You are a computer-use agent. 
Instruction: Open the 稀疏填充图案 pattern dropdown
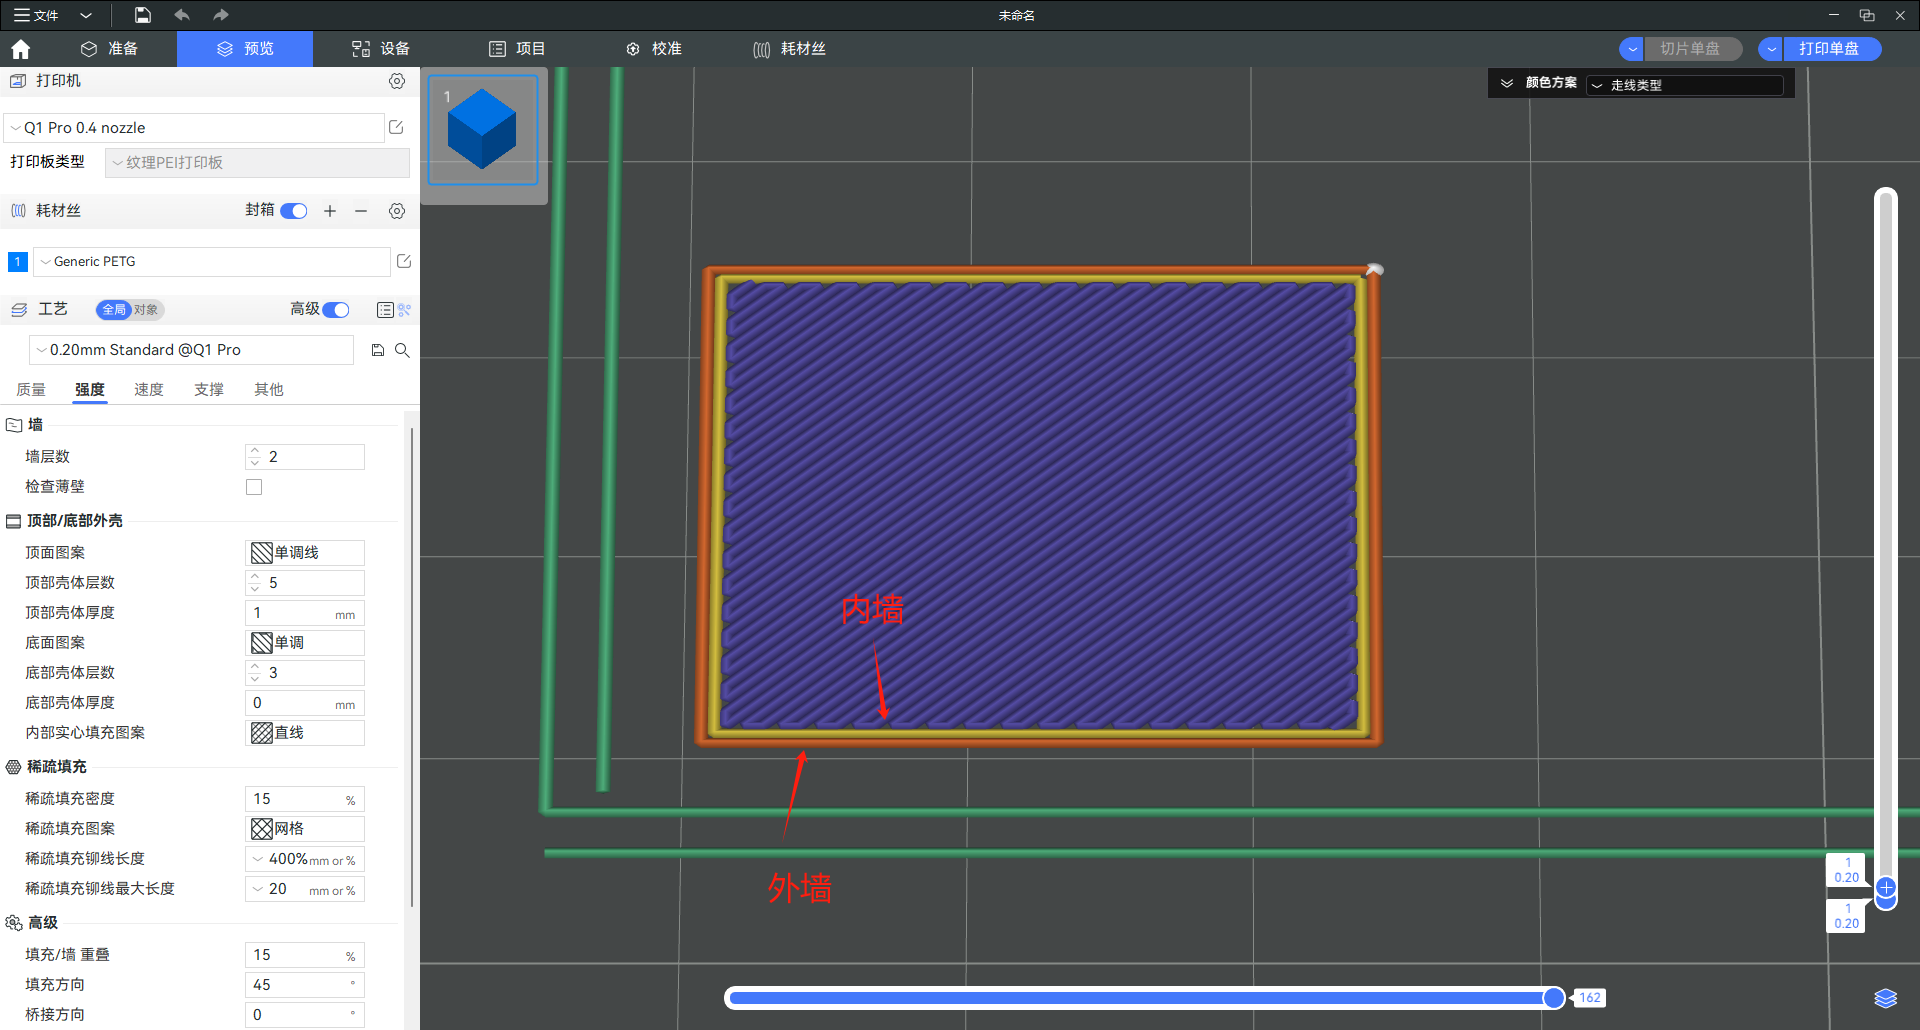coord(305,829)
